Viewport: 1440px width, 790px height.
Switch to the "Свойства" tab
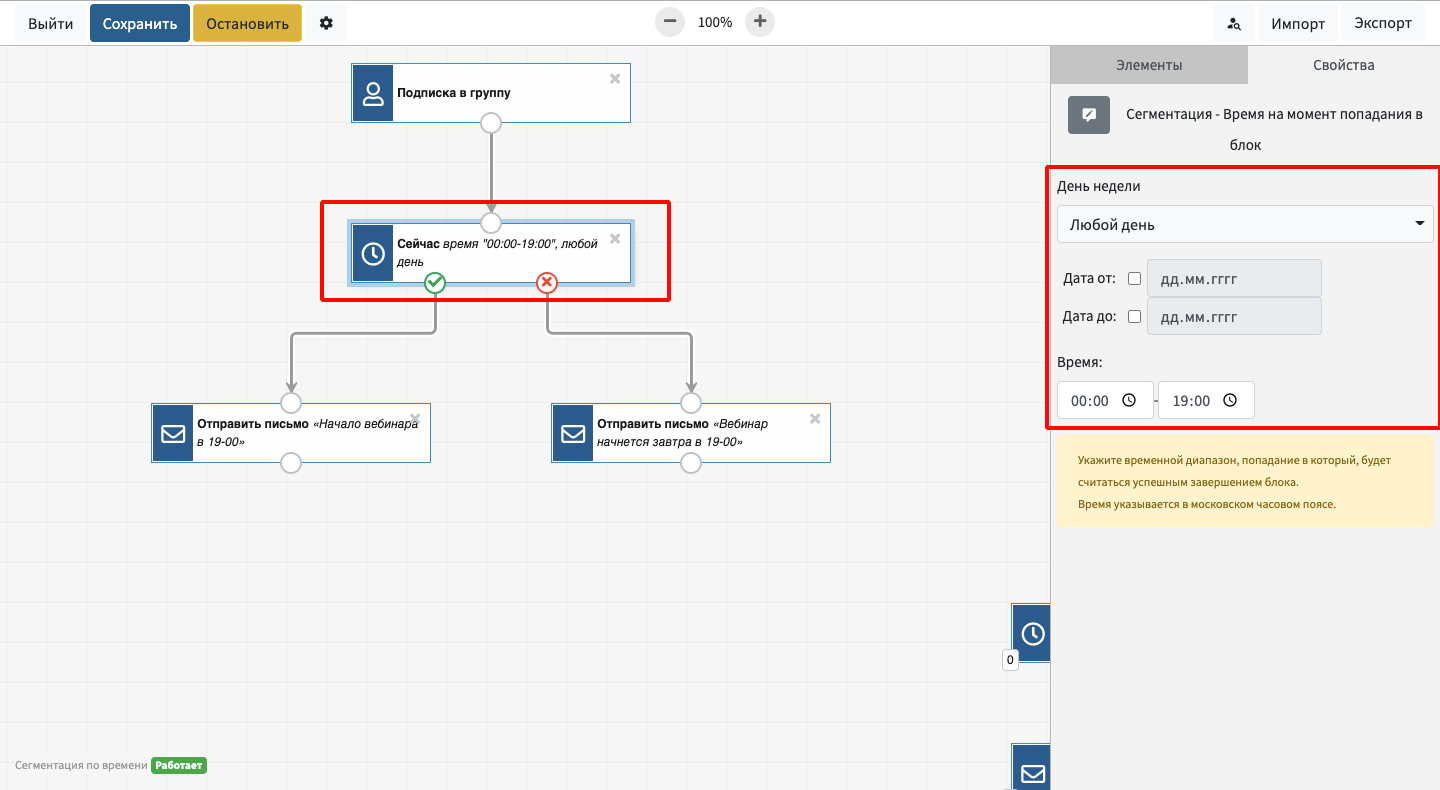[x=1343, y=65]
